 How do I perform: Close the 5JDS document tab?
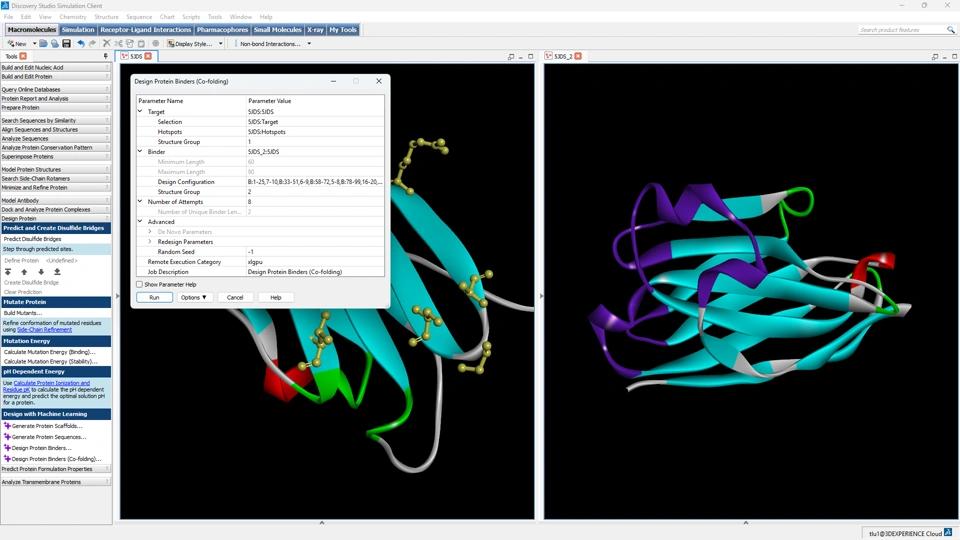tap(148, 56)
